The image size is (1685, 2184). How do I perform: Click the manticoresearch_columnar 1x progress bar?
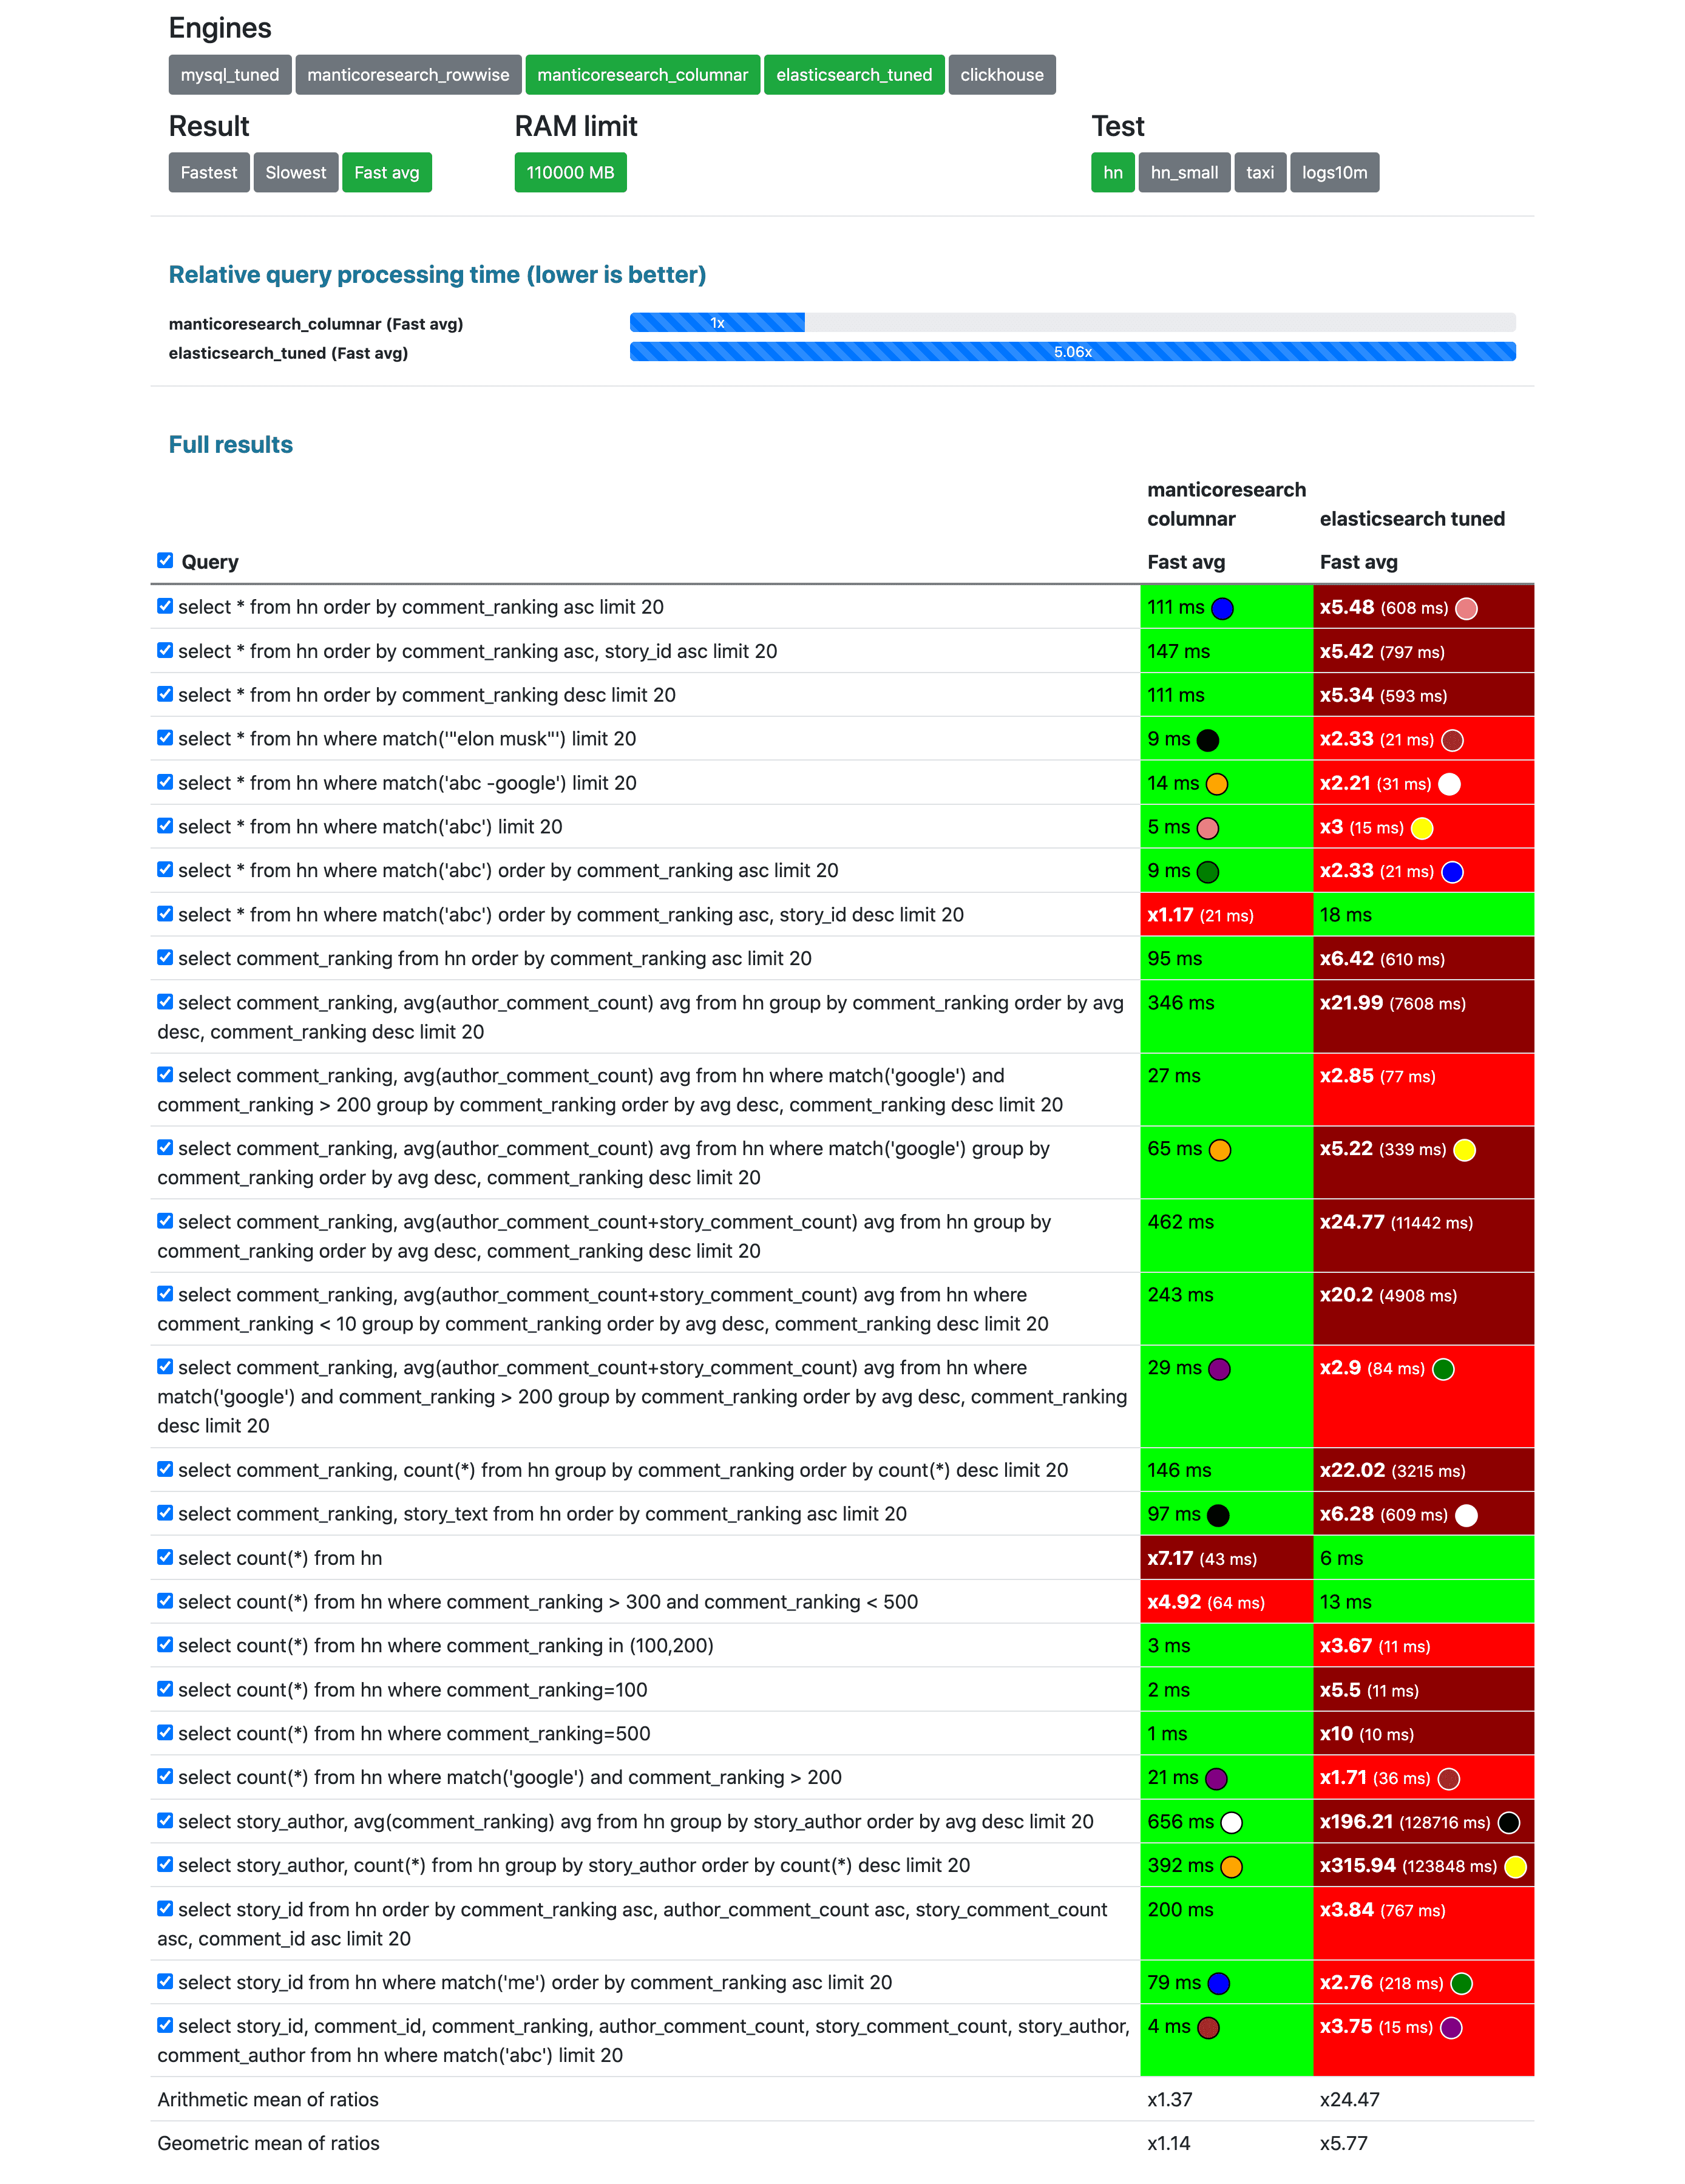[717, 322]
